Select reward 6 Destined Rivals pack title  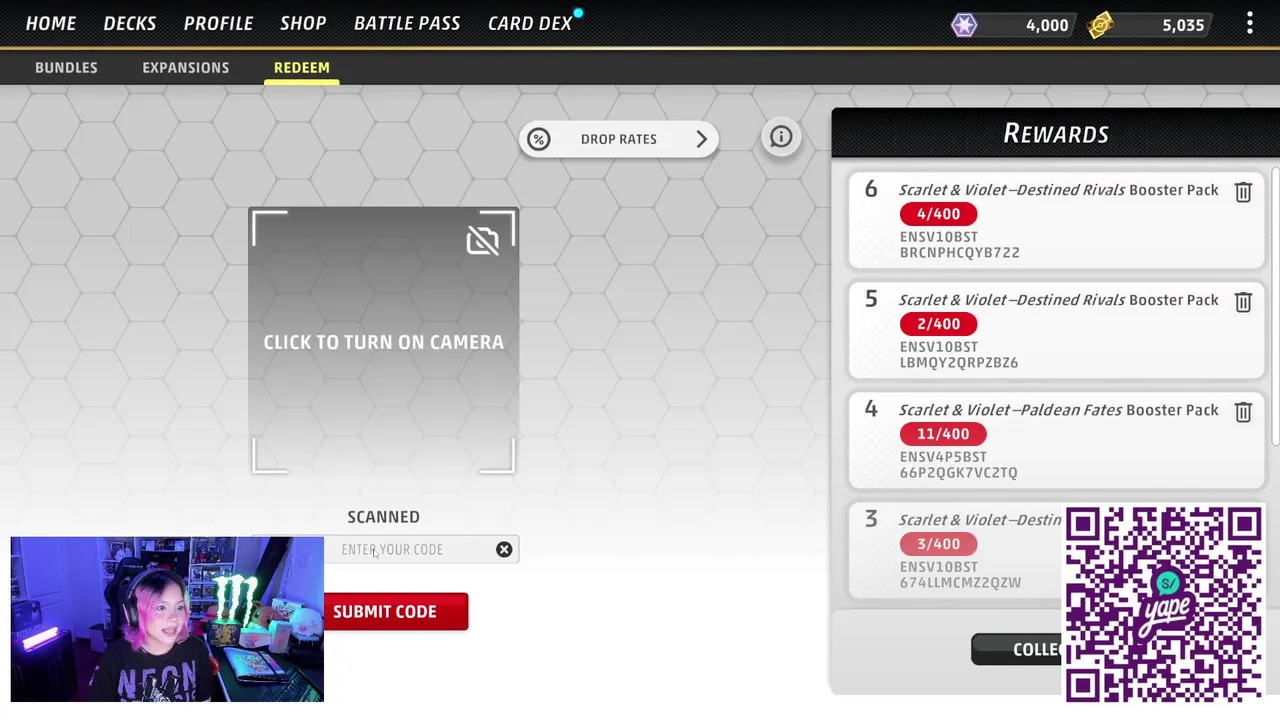tap(1058, 190)
